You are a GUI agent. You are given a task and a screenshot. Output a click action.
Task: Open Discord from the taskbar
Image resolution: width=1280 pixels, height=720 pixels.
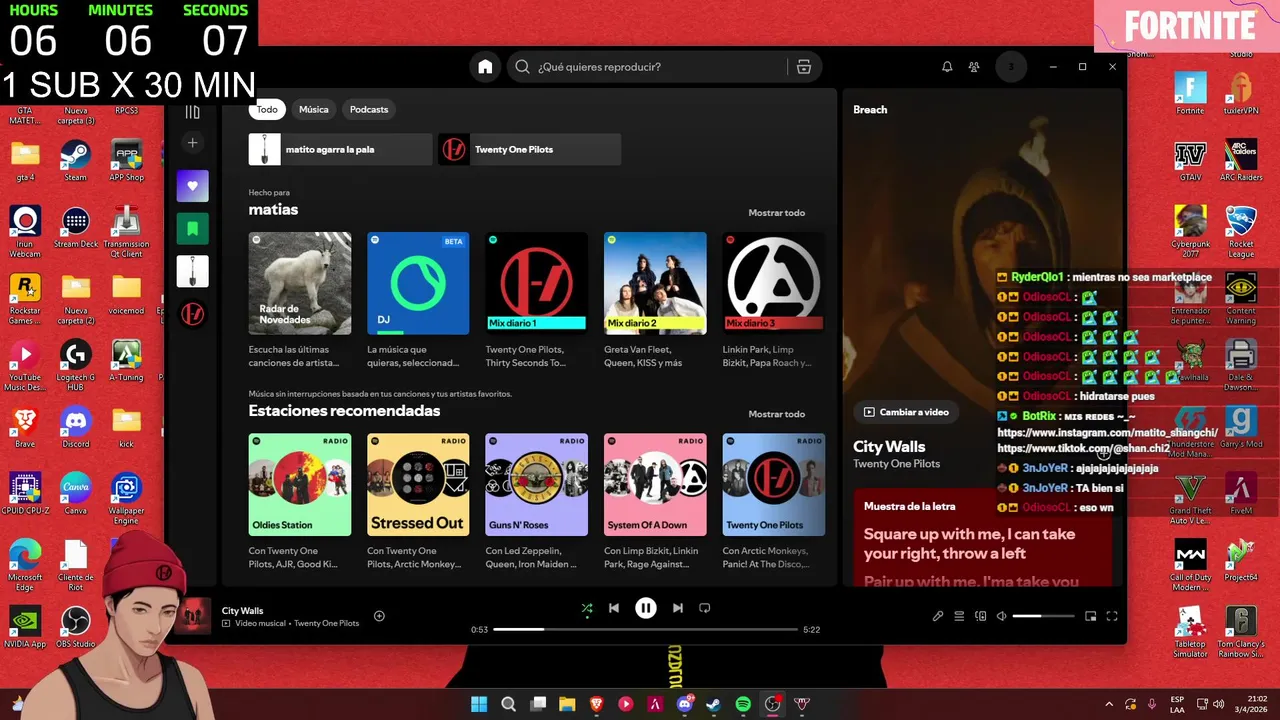(685, 704)
